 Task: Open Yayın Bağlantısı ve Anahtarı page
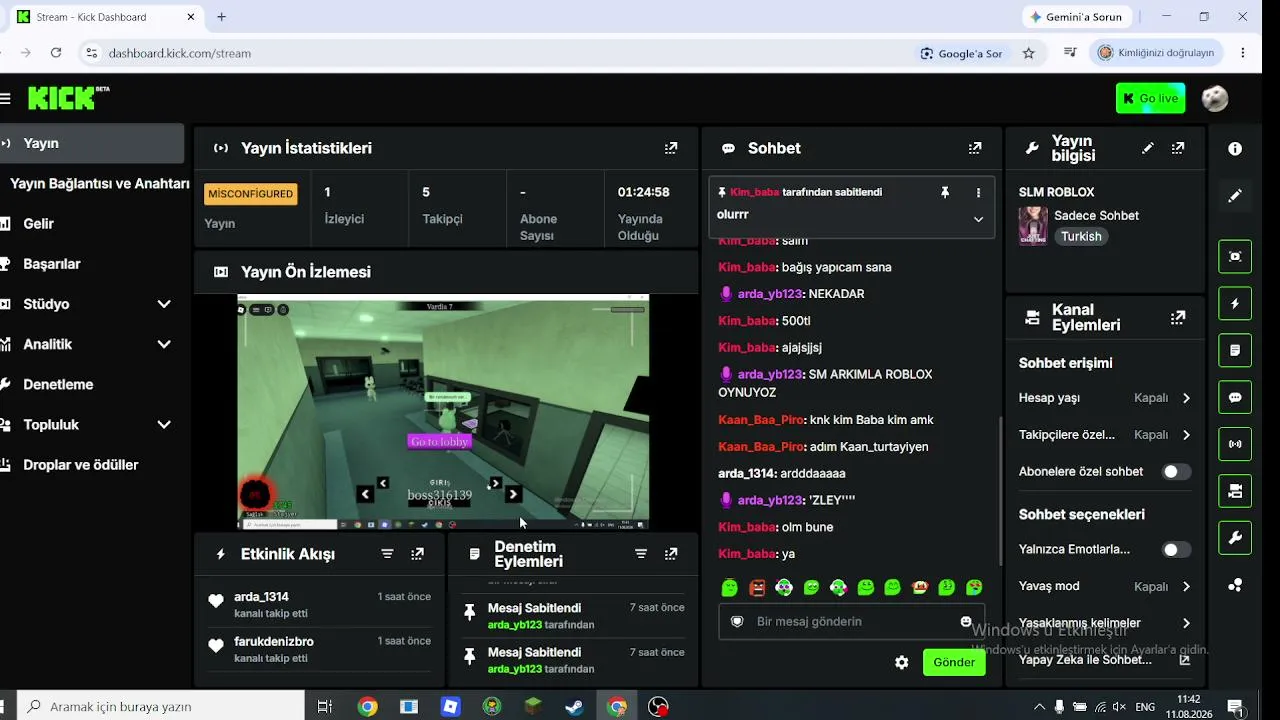pyautogui.click(x=99, y=184)
